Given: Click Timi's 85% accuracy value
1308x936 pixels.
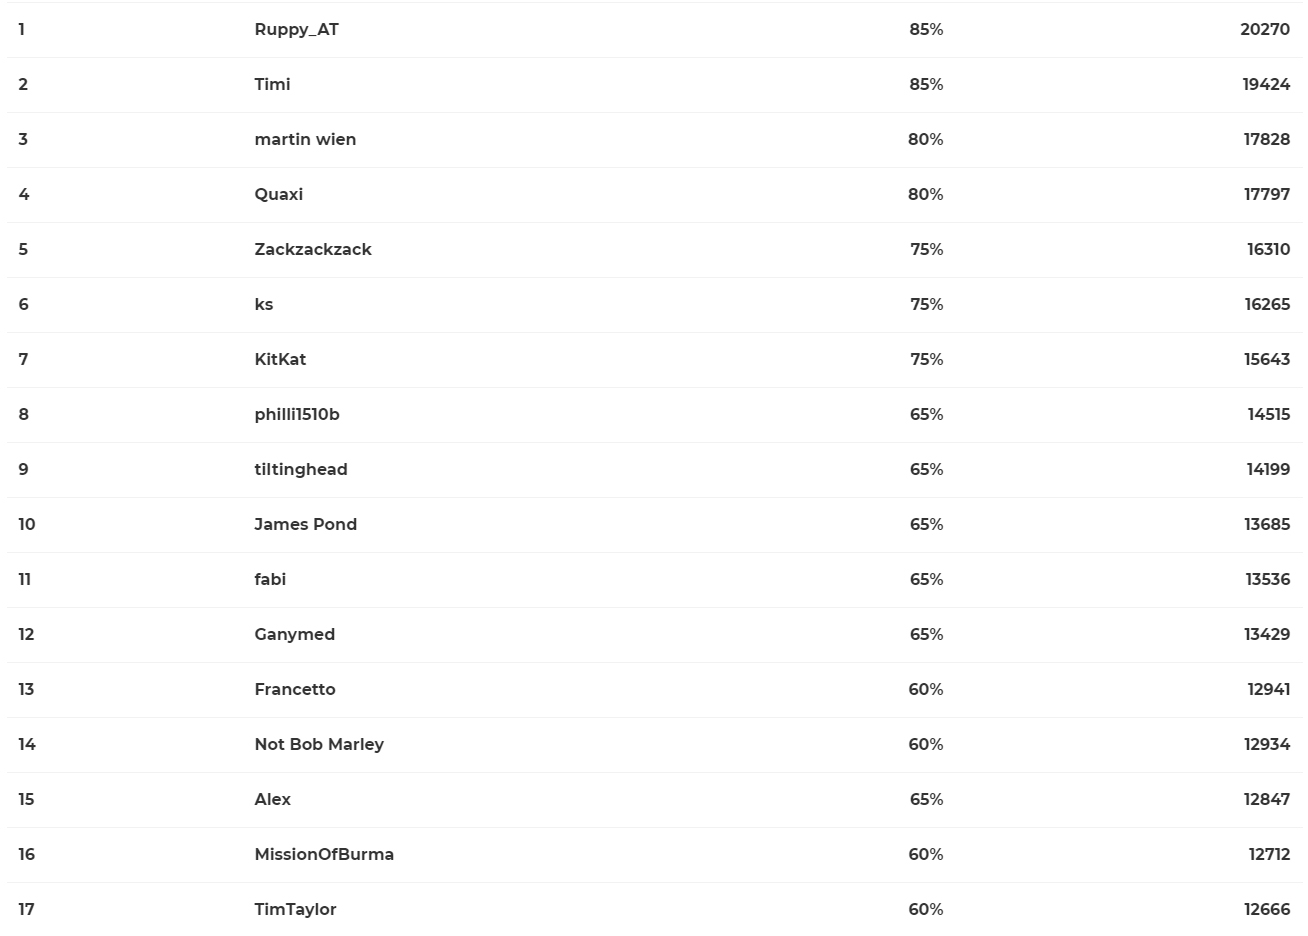Looking at the screenshot, I should point(925,84).
